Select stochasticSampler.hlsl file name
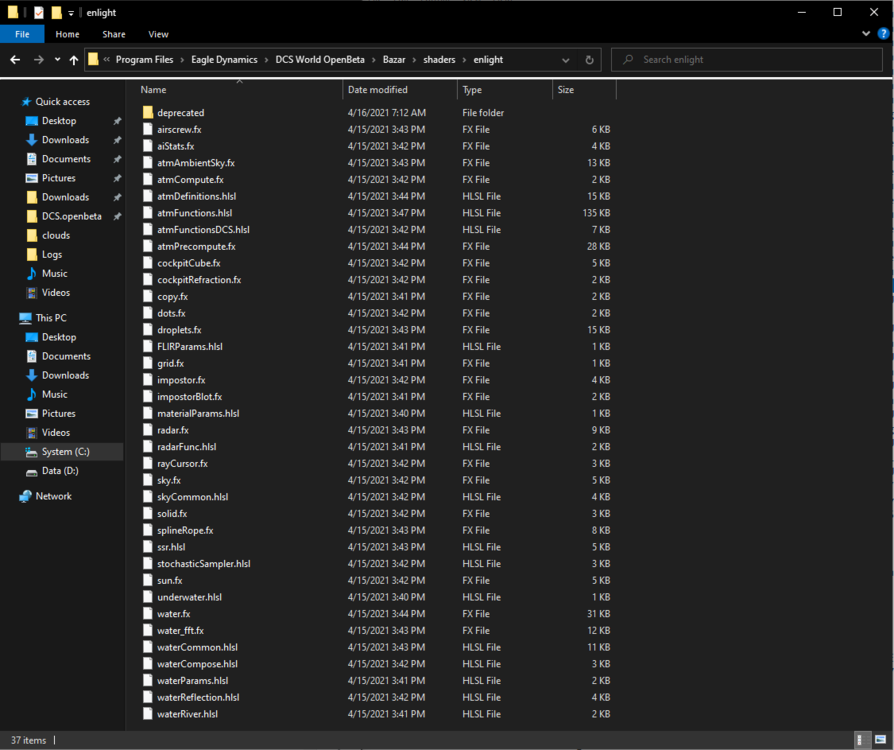The image size is (894, 750). point(204,563)
